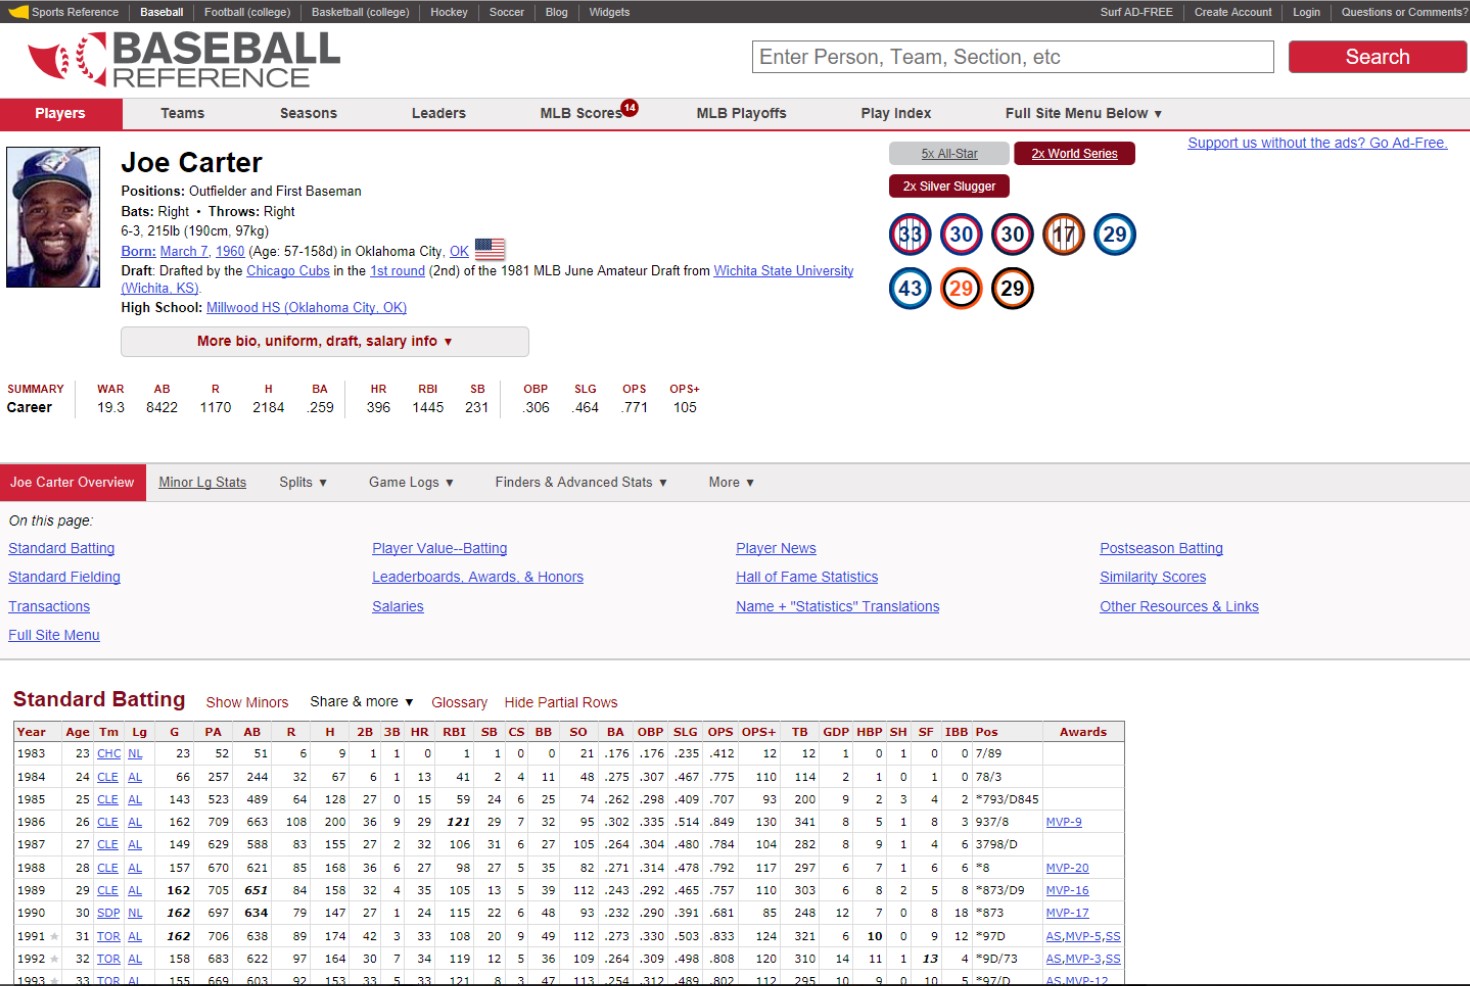Open Widgets in the top bar

point(609,12)
